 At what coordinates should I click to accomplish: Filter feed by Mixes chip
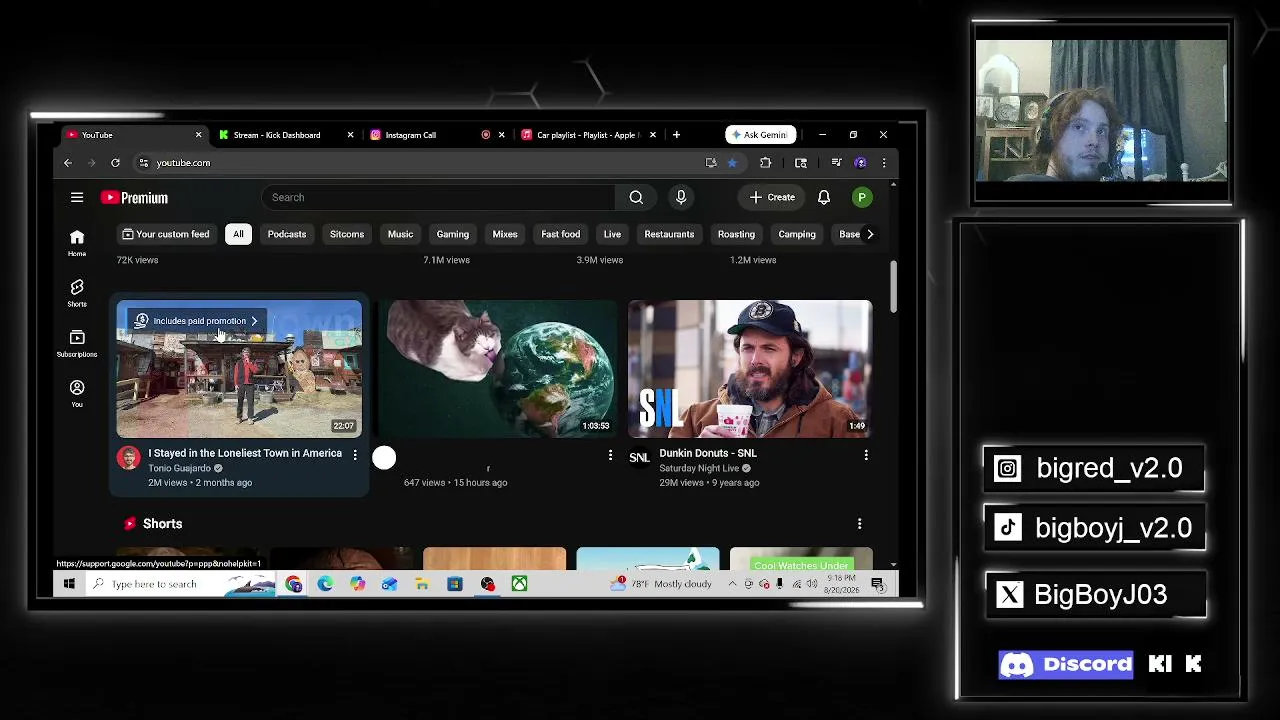click(505, 234)
